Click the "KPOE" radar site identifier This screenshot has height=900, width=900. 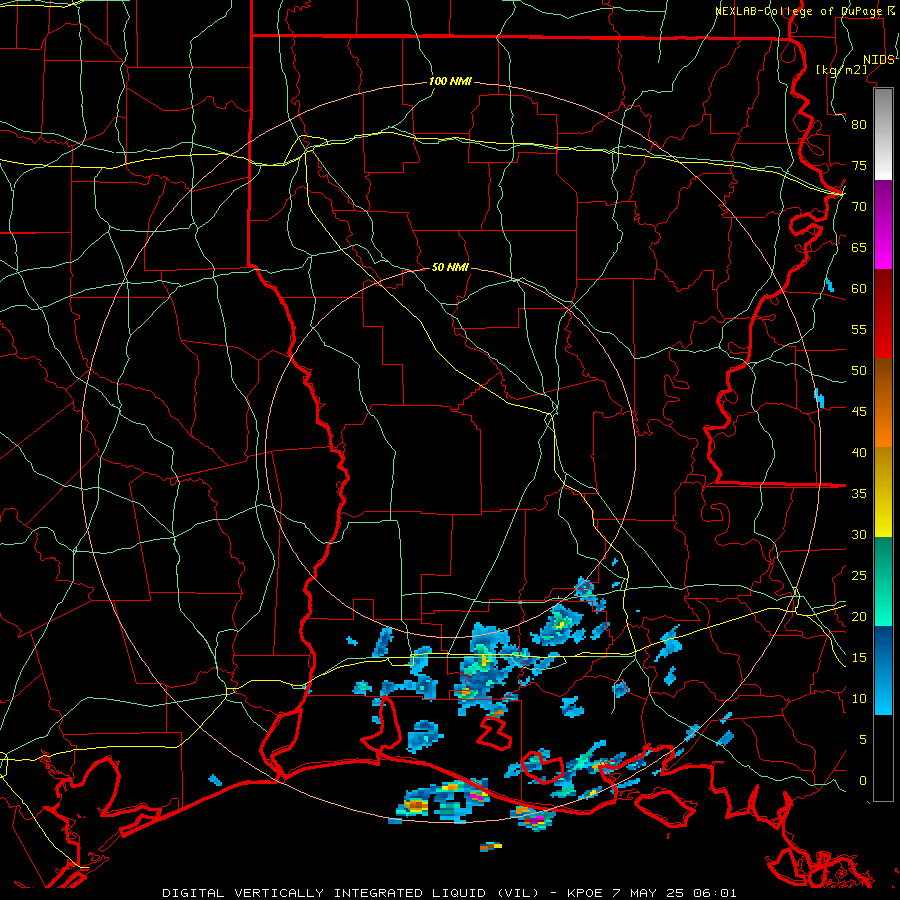click(584, 893)
